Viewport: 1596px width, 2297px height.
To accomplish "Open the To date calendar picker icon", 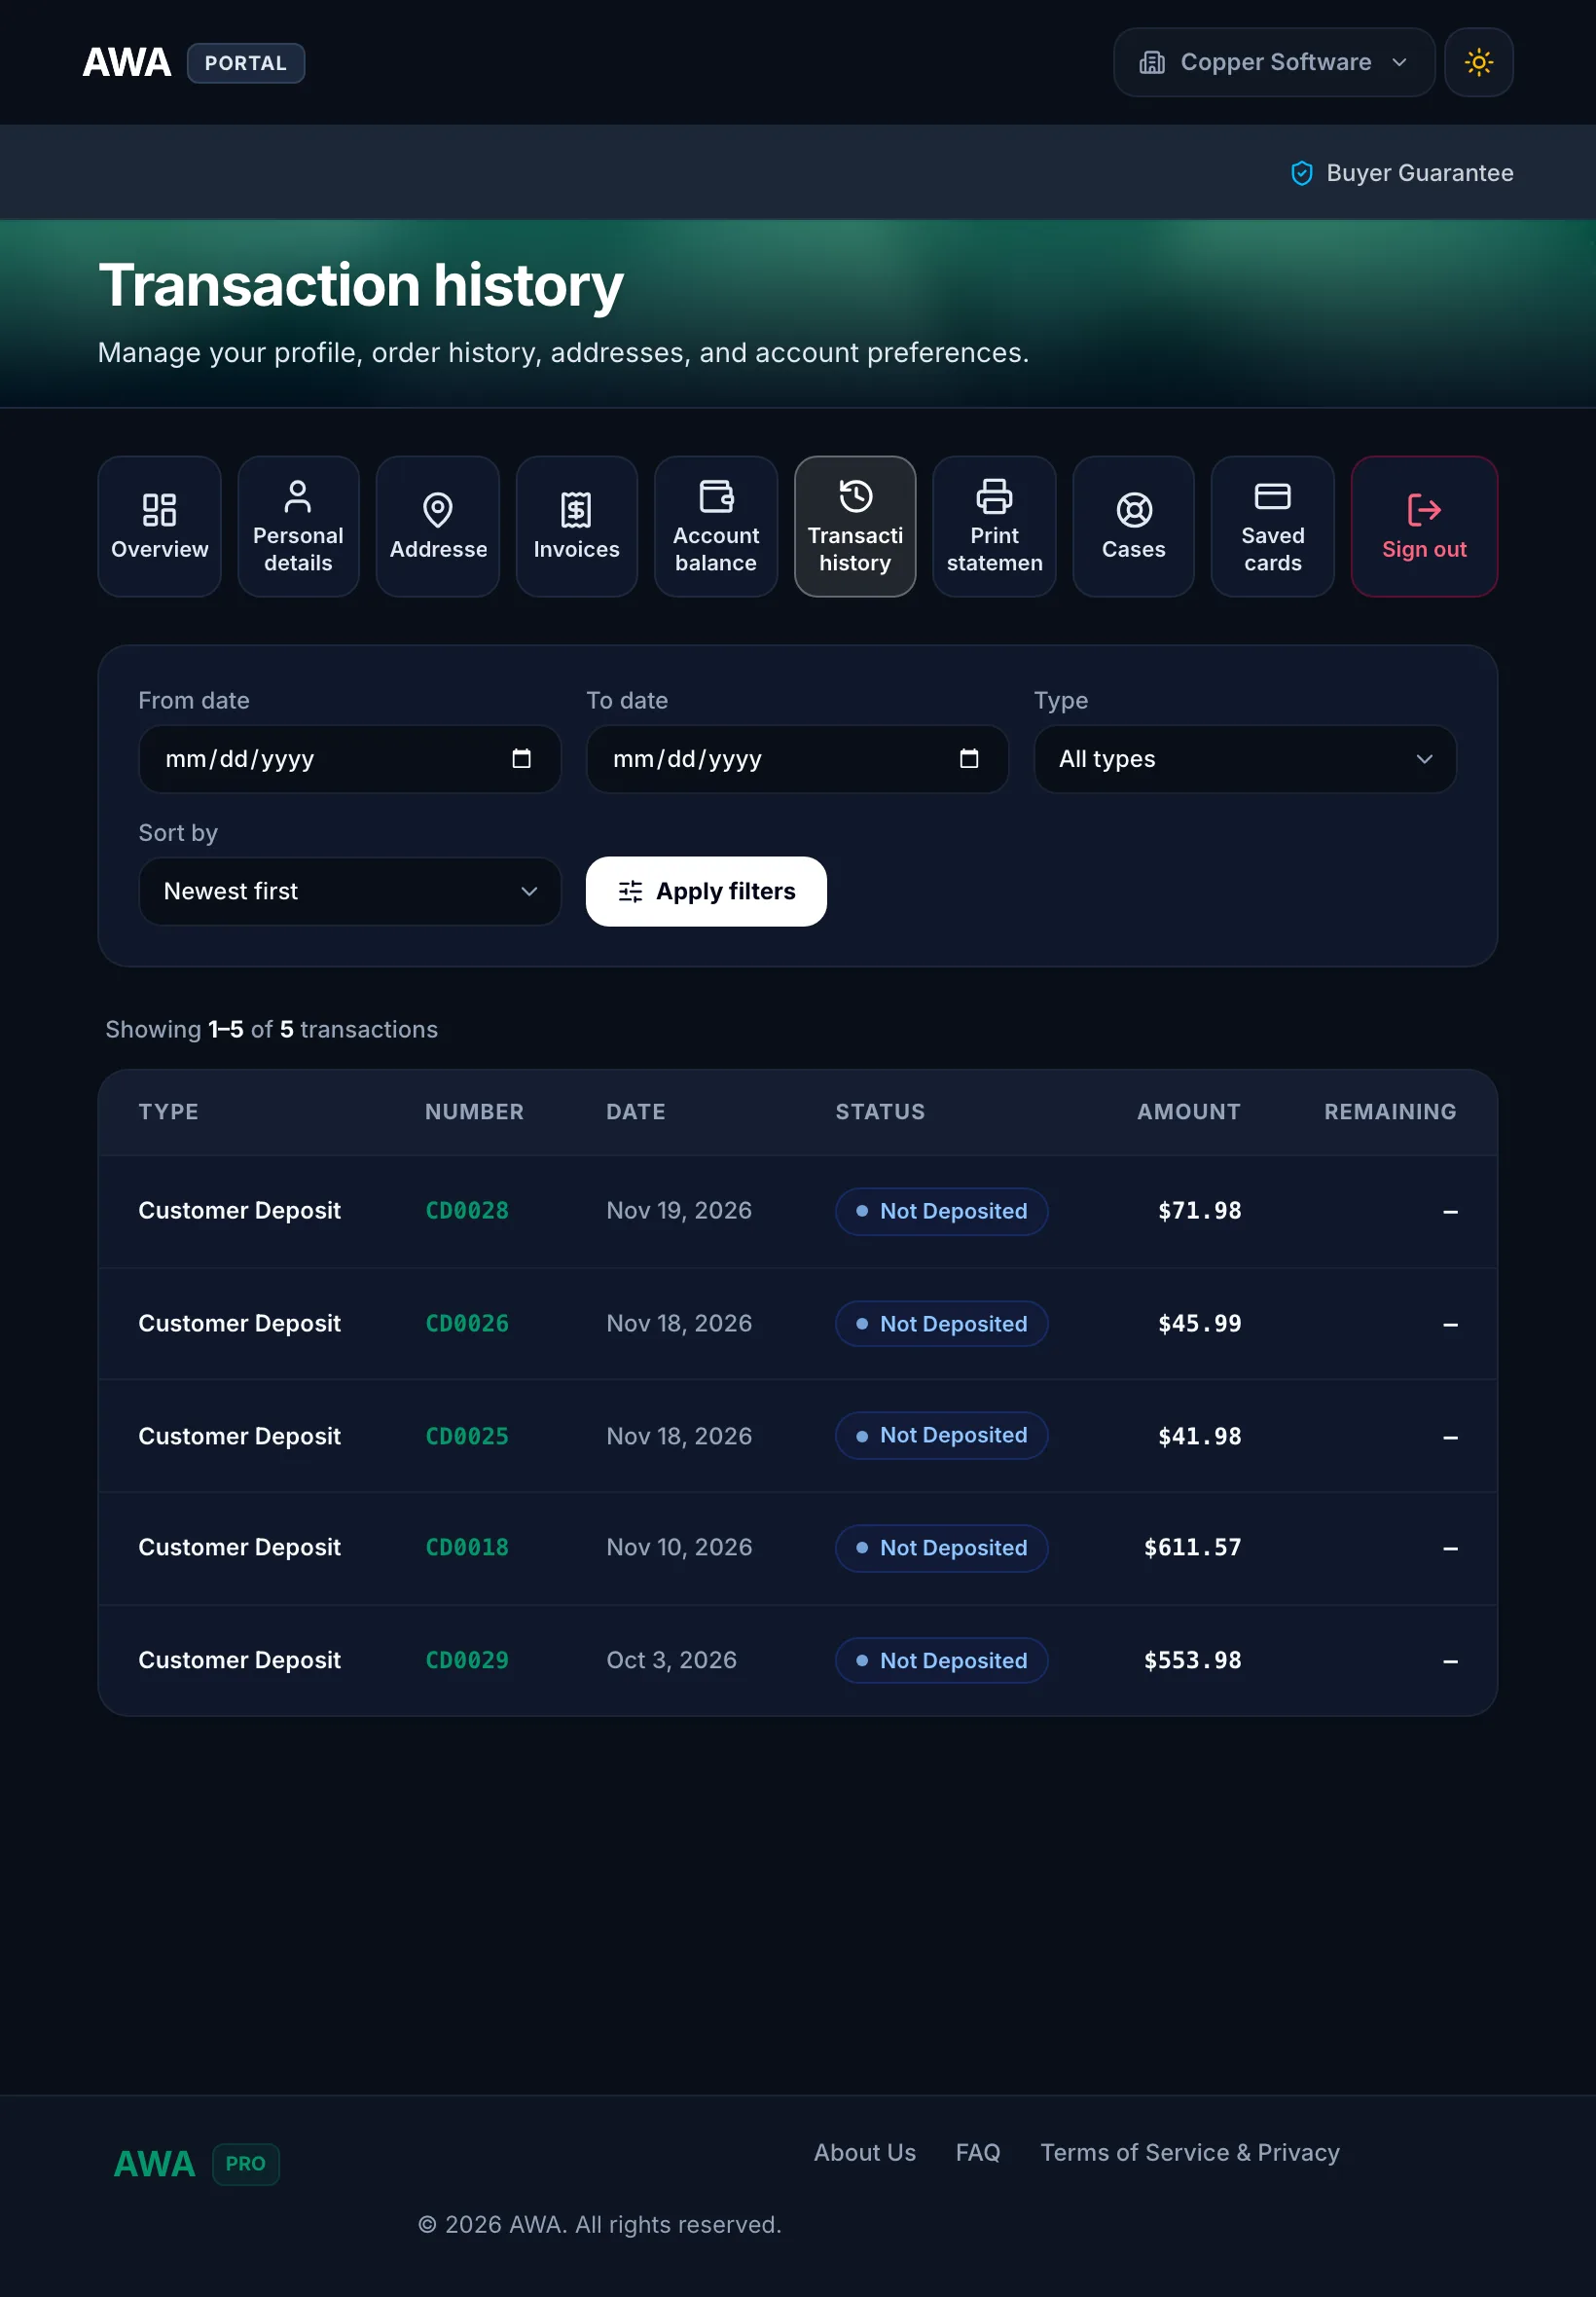I will [x=968, y=759].
